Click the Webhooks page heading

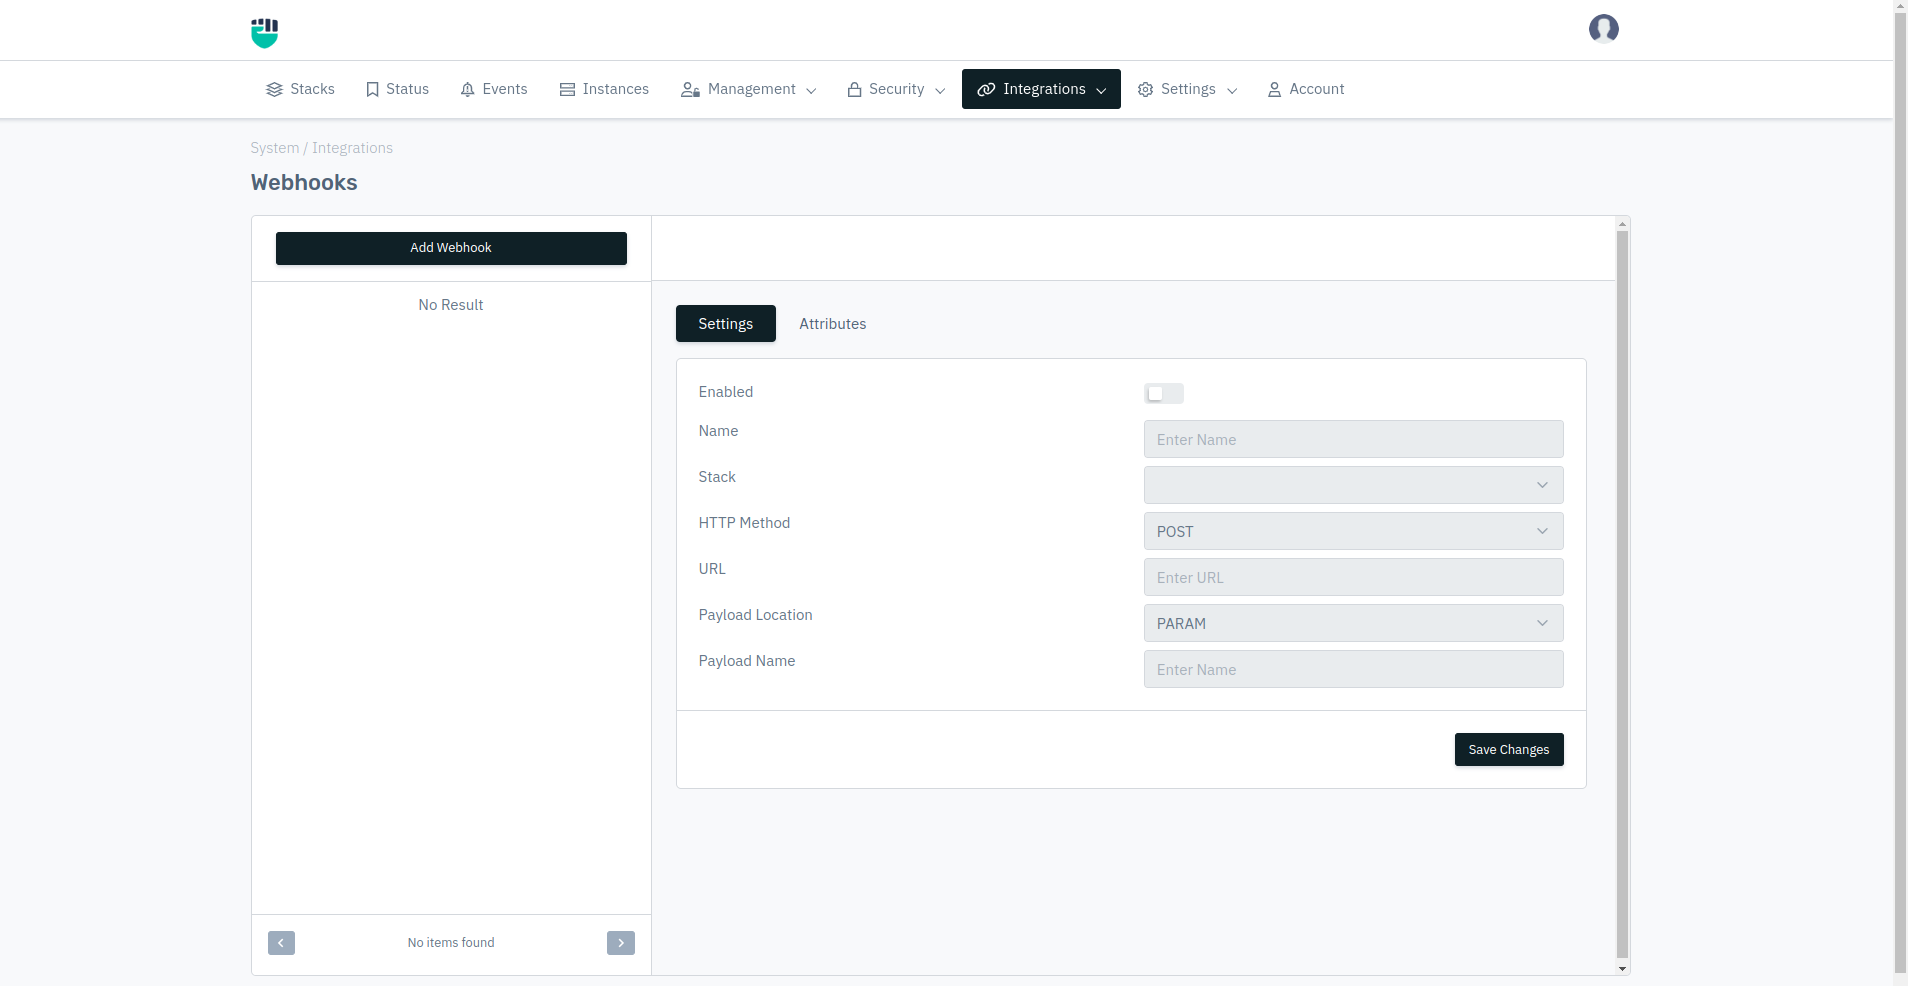point(304,183)
